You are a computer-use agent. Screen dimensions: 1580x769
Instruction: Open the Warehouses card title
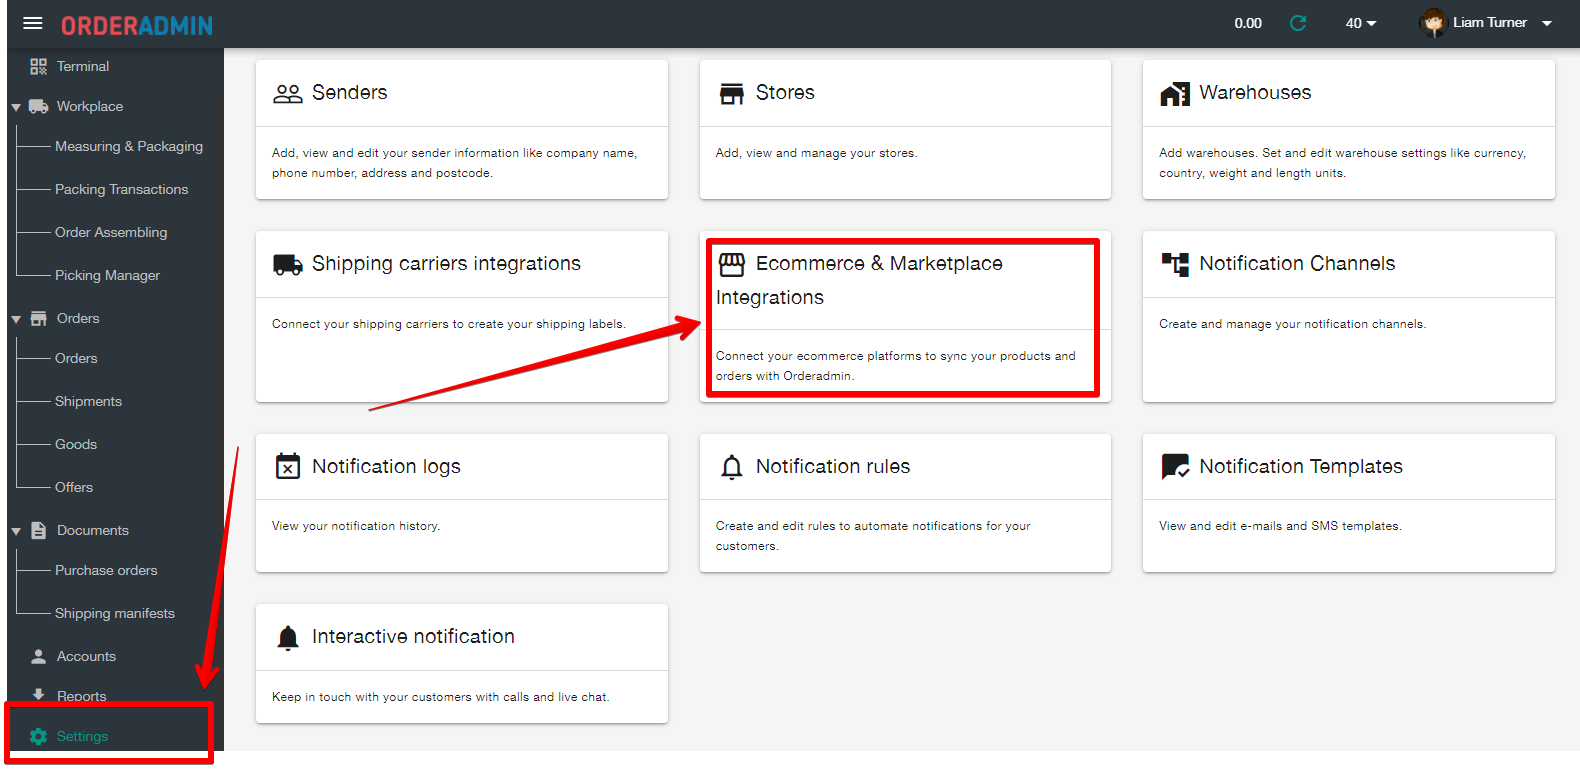(1255, 93)
